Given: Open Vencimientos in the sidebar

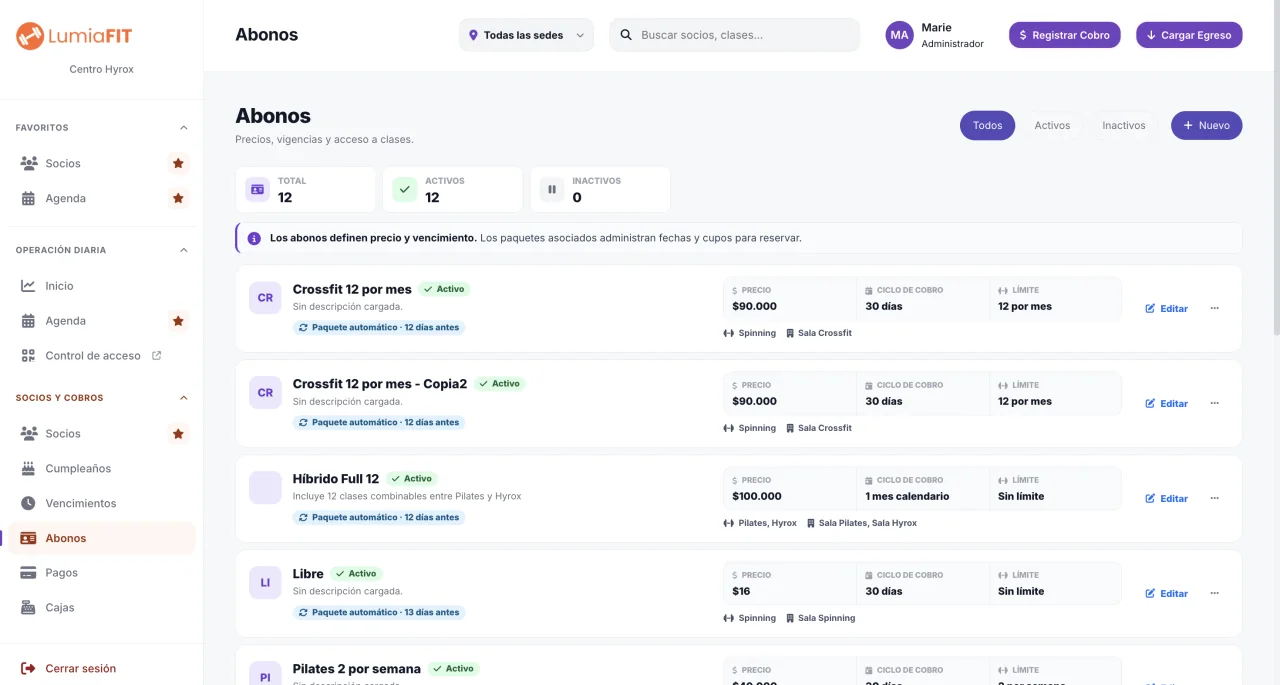Looking at the screenshot, I should pyautogui.click(x=101, y=503).
